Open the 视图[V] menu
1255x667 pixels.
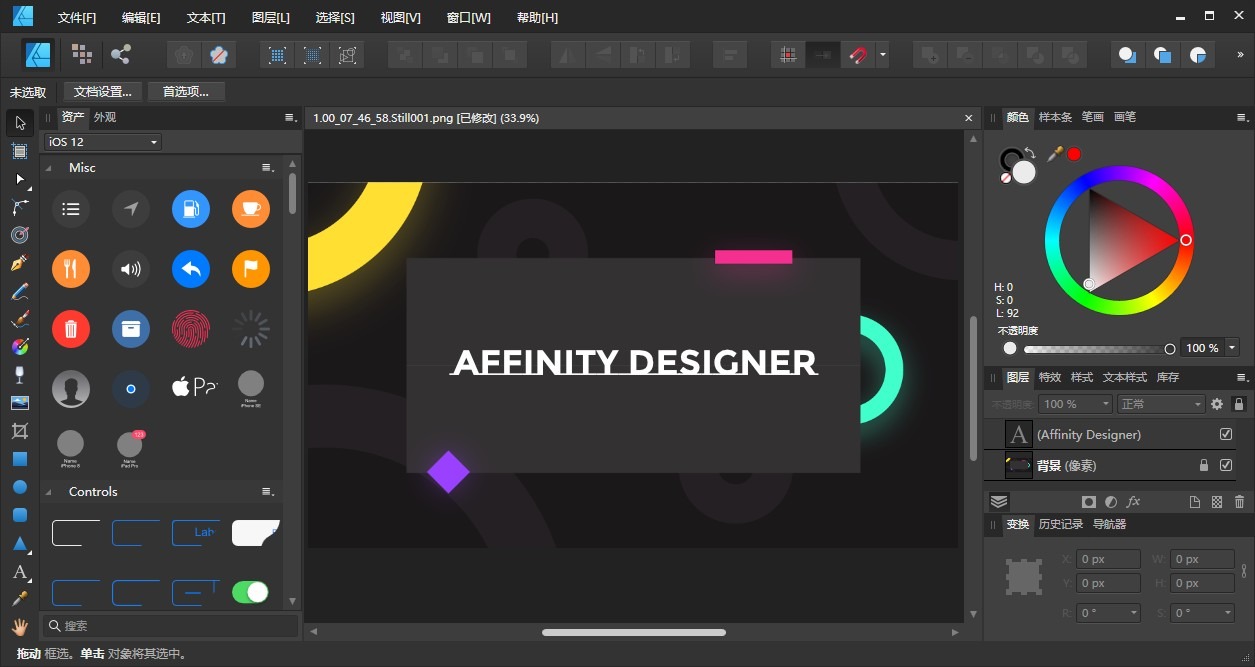(x=401, y=18)
